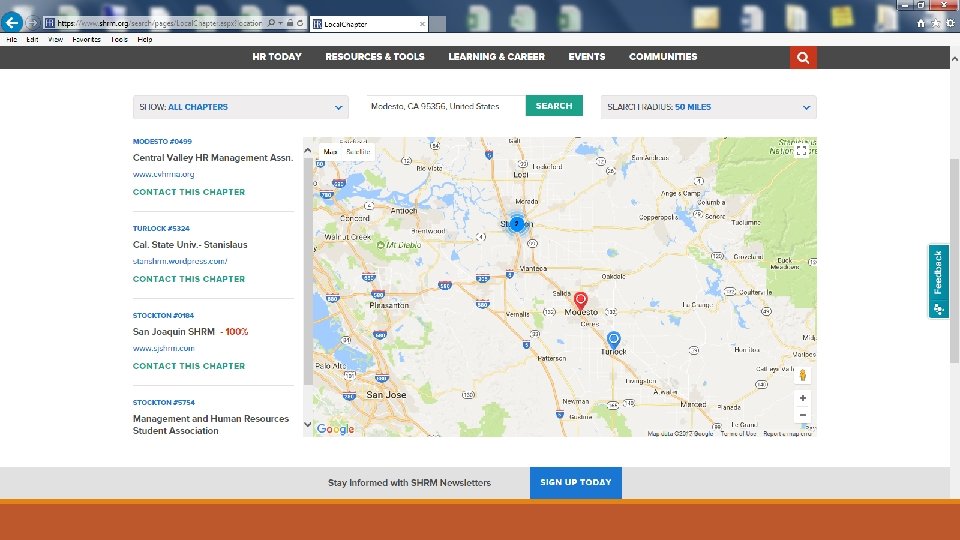Open the Show All Chapters dropdown
This screenshot has width=960, height=540.
tap(241, 107)
